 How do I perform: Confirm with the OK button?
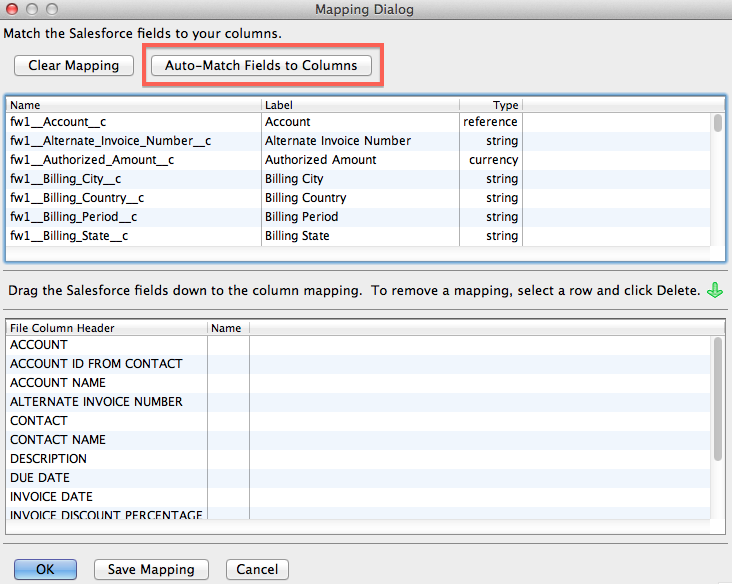click(45, 569)
